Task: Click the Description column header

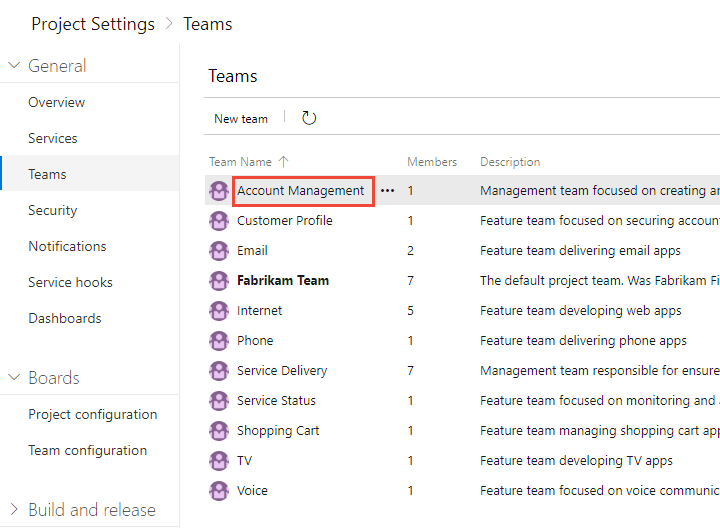Action: [510, 162]
